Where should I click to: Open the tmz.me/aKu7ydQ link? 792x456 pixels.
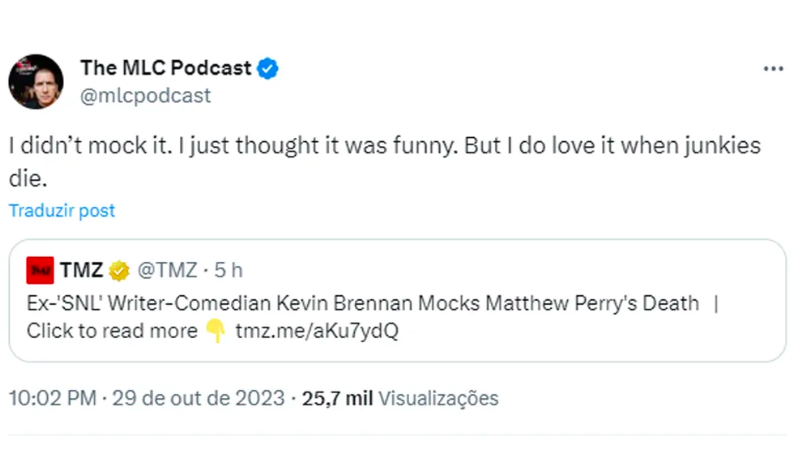317,331
